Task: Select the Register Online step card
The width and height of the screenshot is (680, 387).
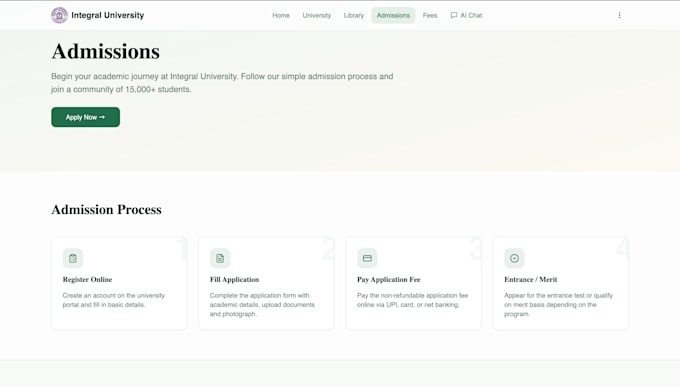Action: [119, 283]
